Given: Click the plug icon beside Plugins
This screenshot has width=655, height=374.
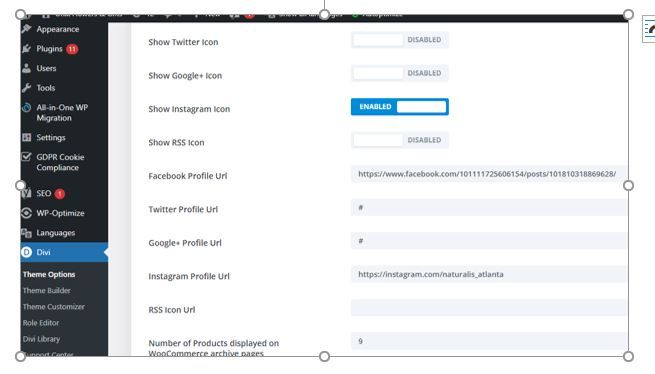Looking at the screenshot, I should (27, 49).
